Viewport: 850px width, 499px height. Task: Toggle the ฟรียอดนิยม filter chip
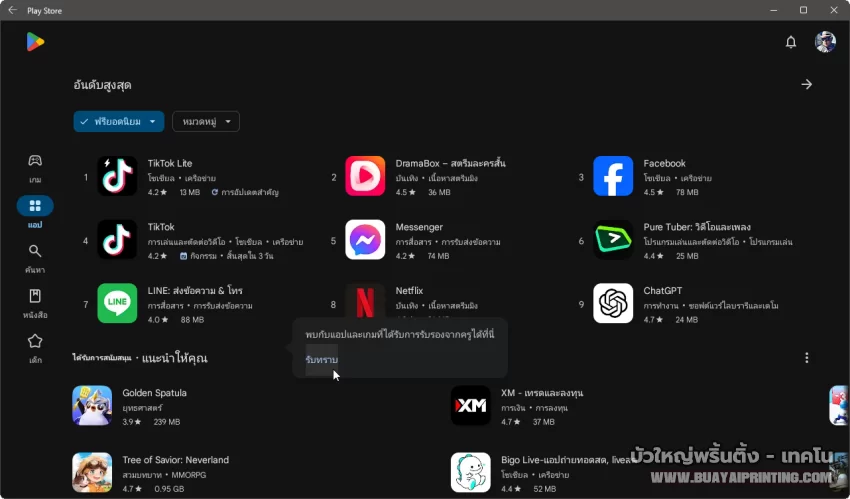(x=110, y=122)
